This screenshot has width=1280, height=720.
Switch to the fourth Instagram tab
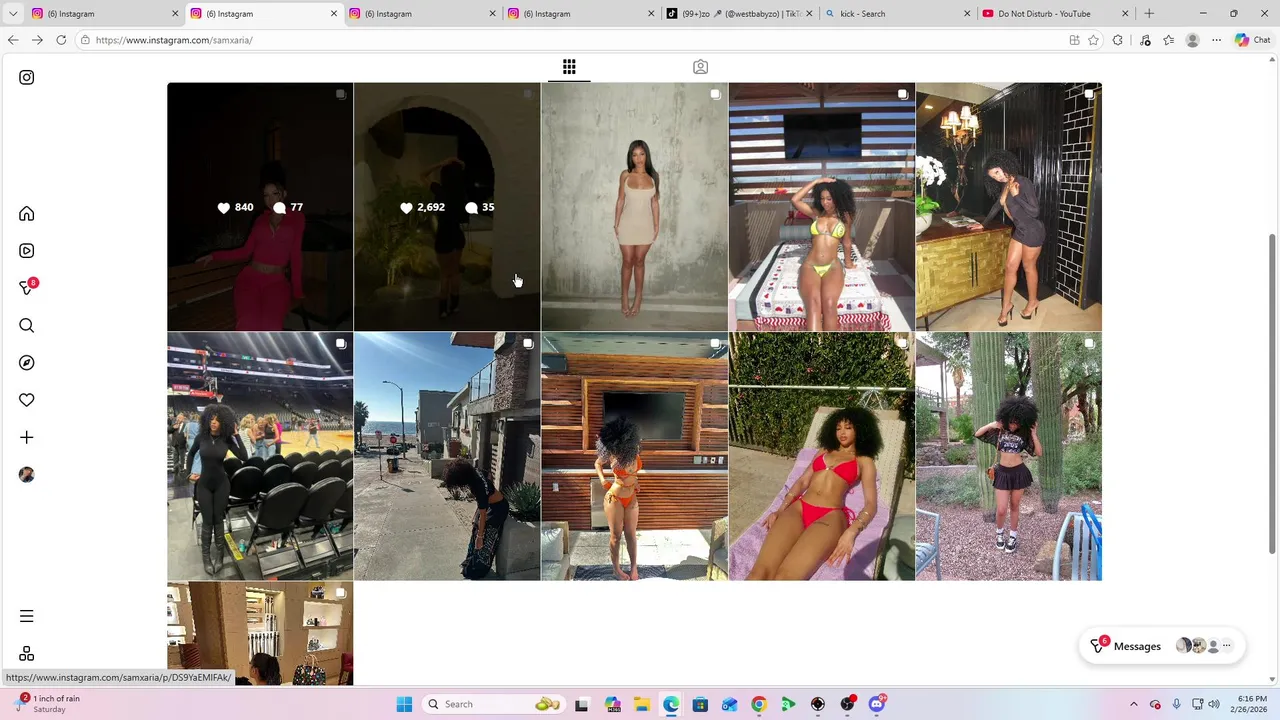pos(582,13)
